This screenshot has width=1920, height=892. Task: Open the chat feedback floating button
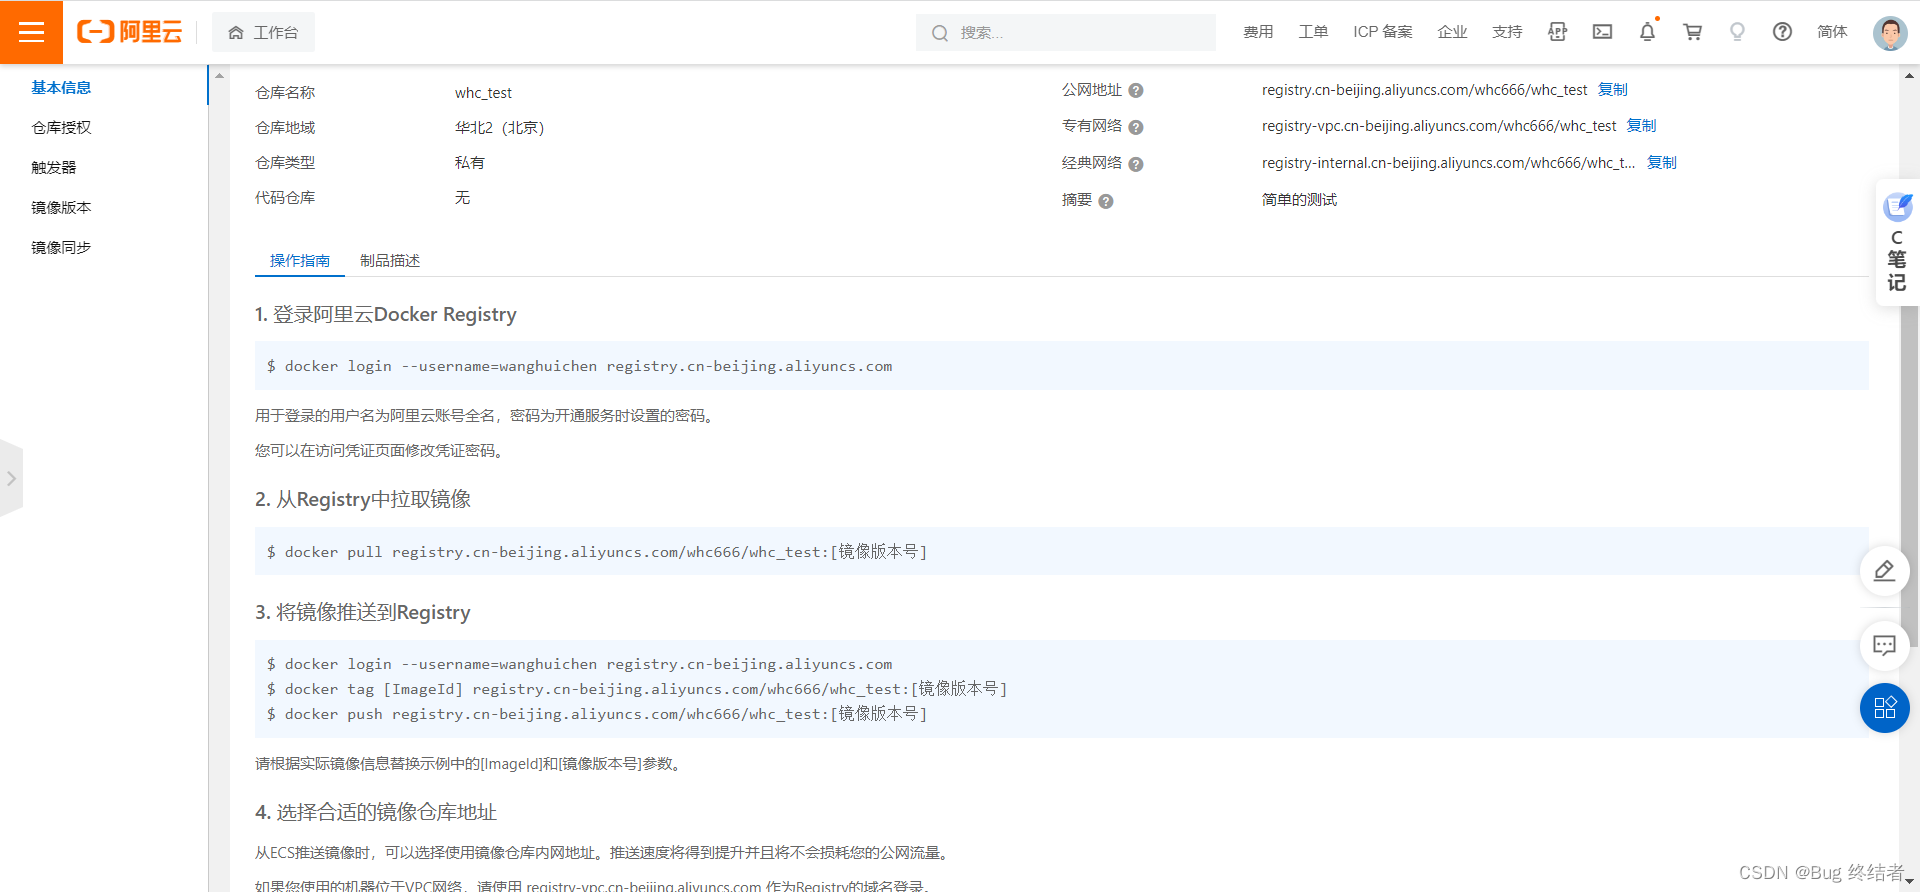tap(1884, 646)
